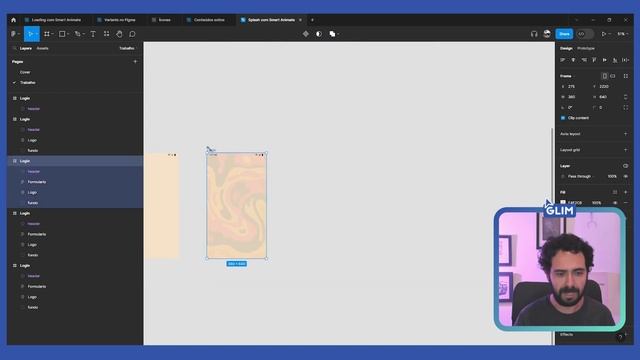
Task: Click the frame width input field
Action: tap(574, 97)
